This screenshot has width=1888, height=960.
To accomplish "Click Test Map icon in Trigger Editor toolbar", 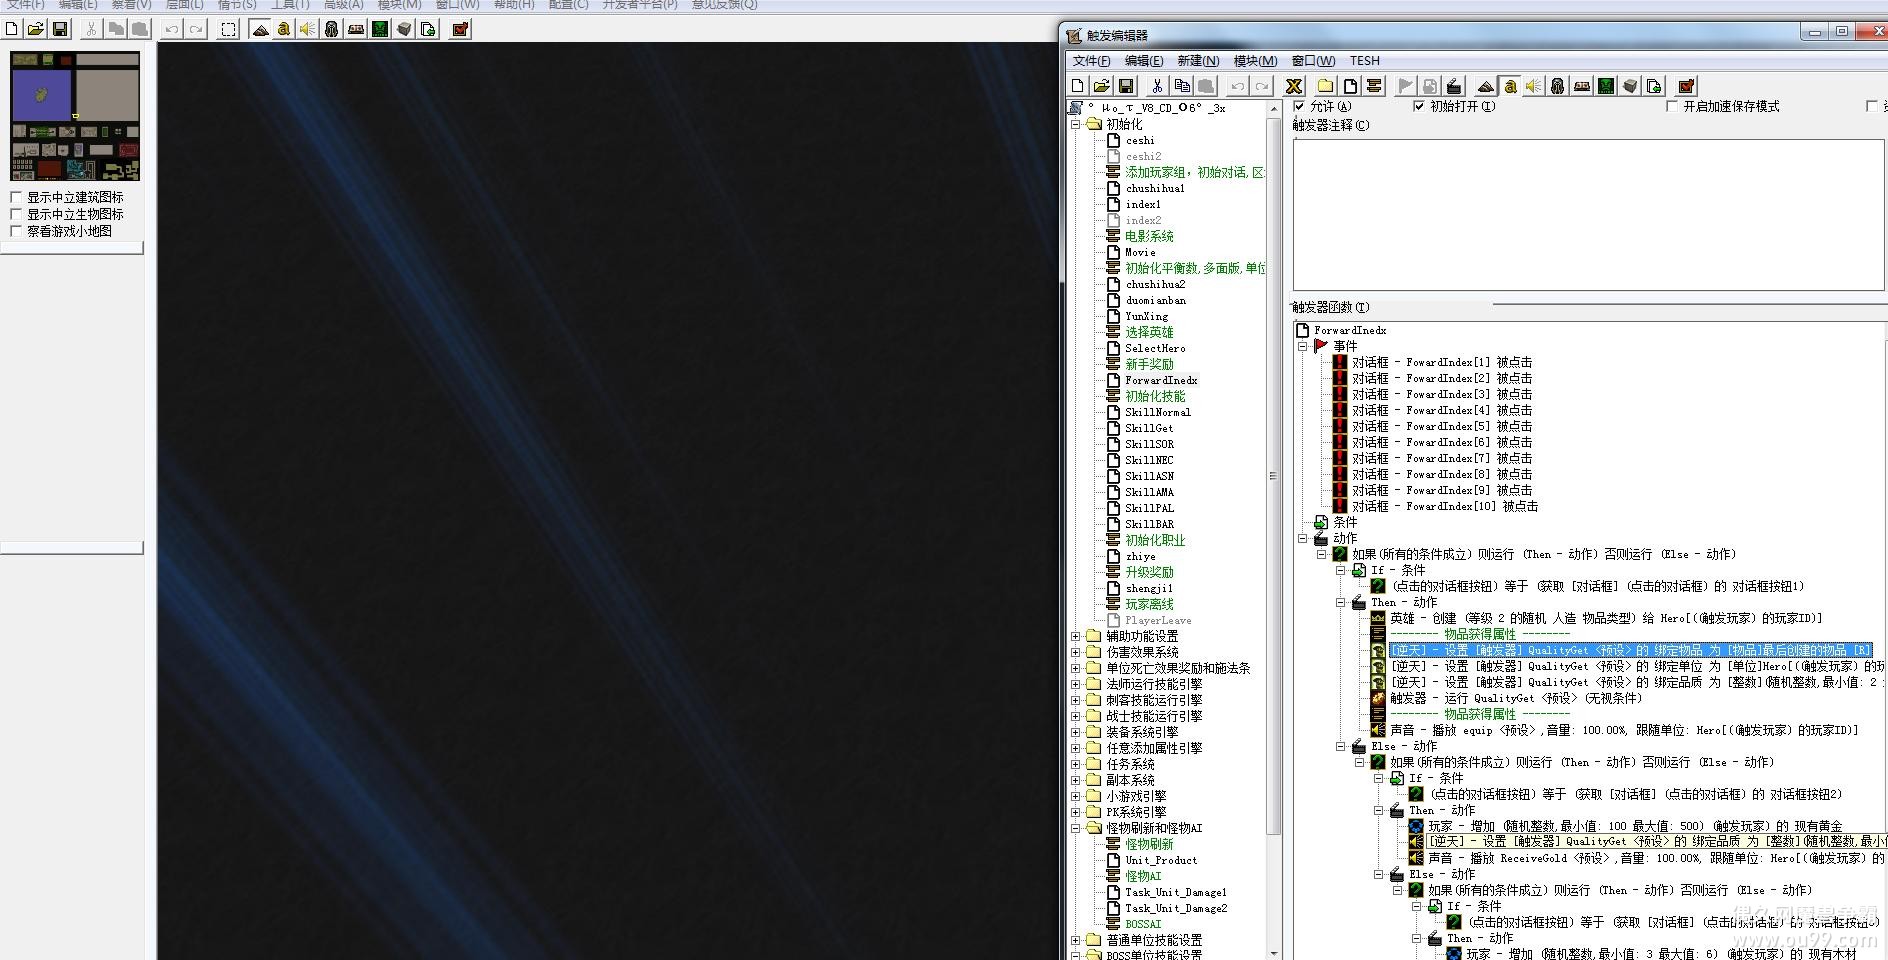I will click(1686, 86).
